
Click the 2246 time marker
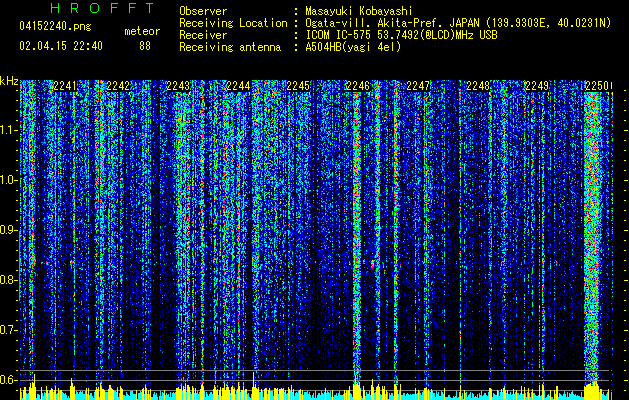[358, 86]
